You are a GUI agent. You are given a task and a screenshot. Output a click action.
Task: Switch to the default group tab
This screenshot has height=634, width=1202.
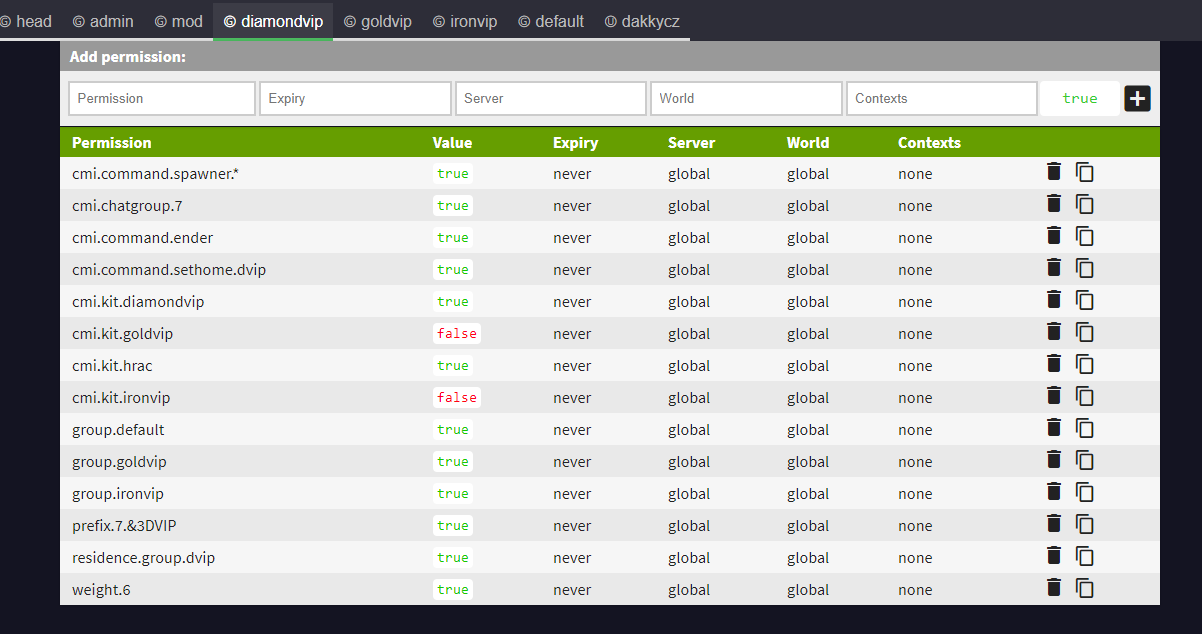point(551,21)
